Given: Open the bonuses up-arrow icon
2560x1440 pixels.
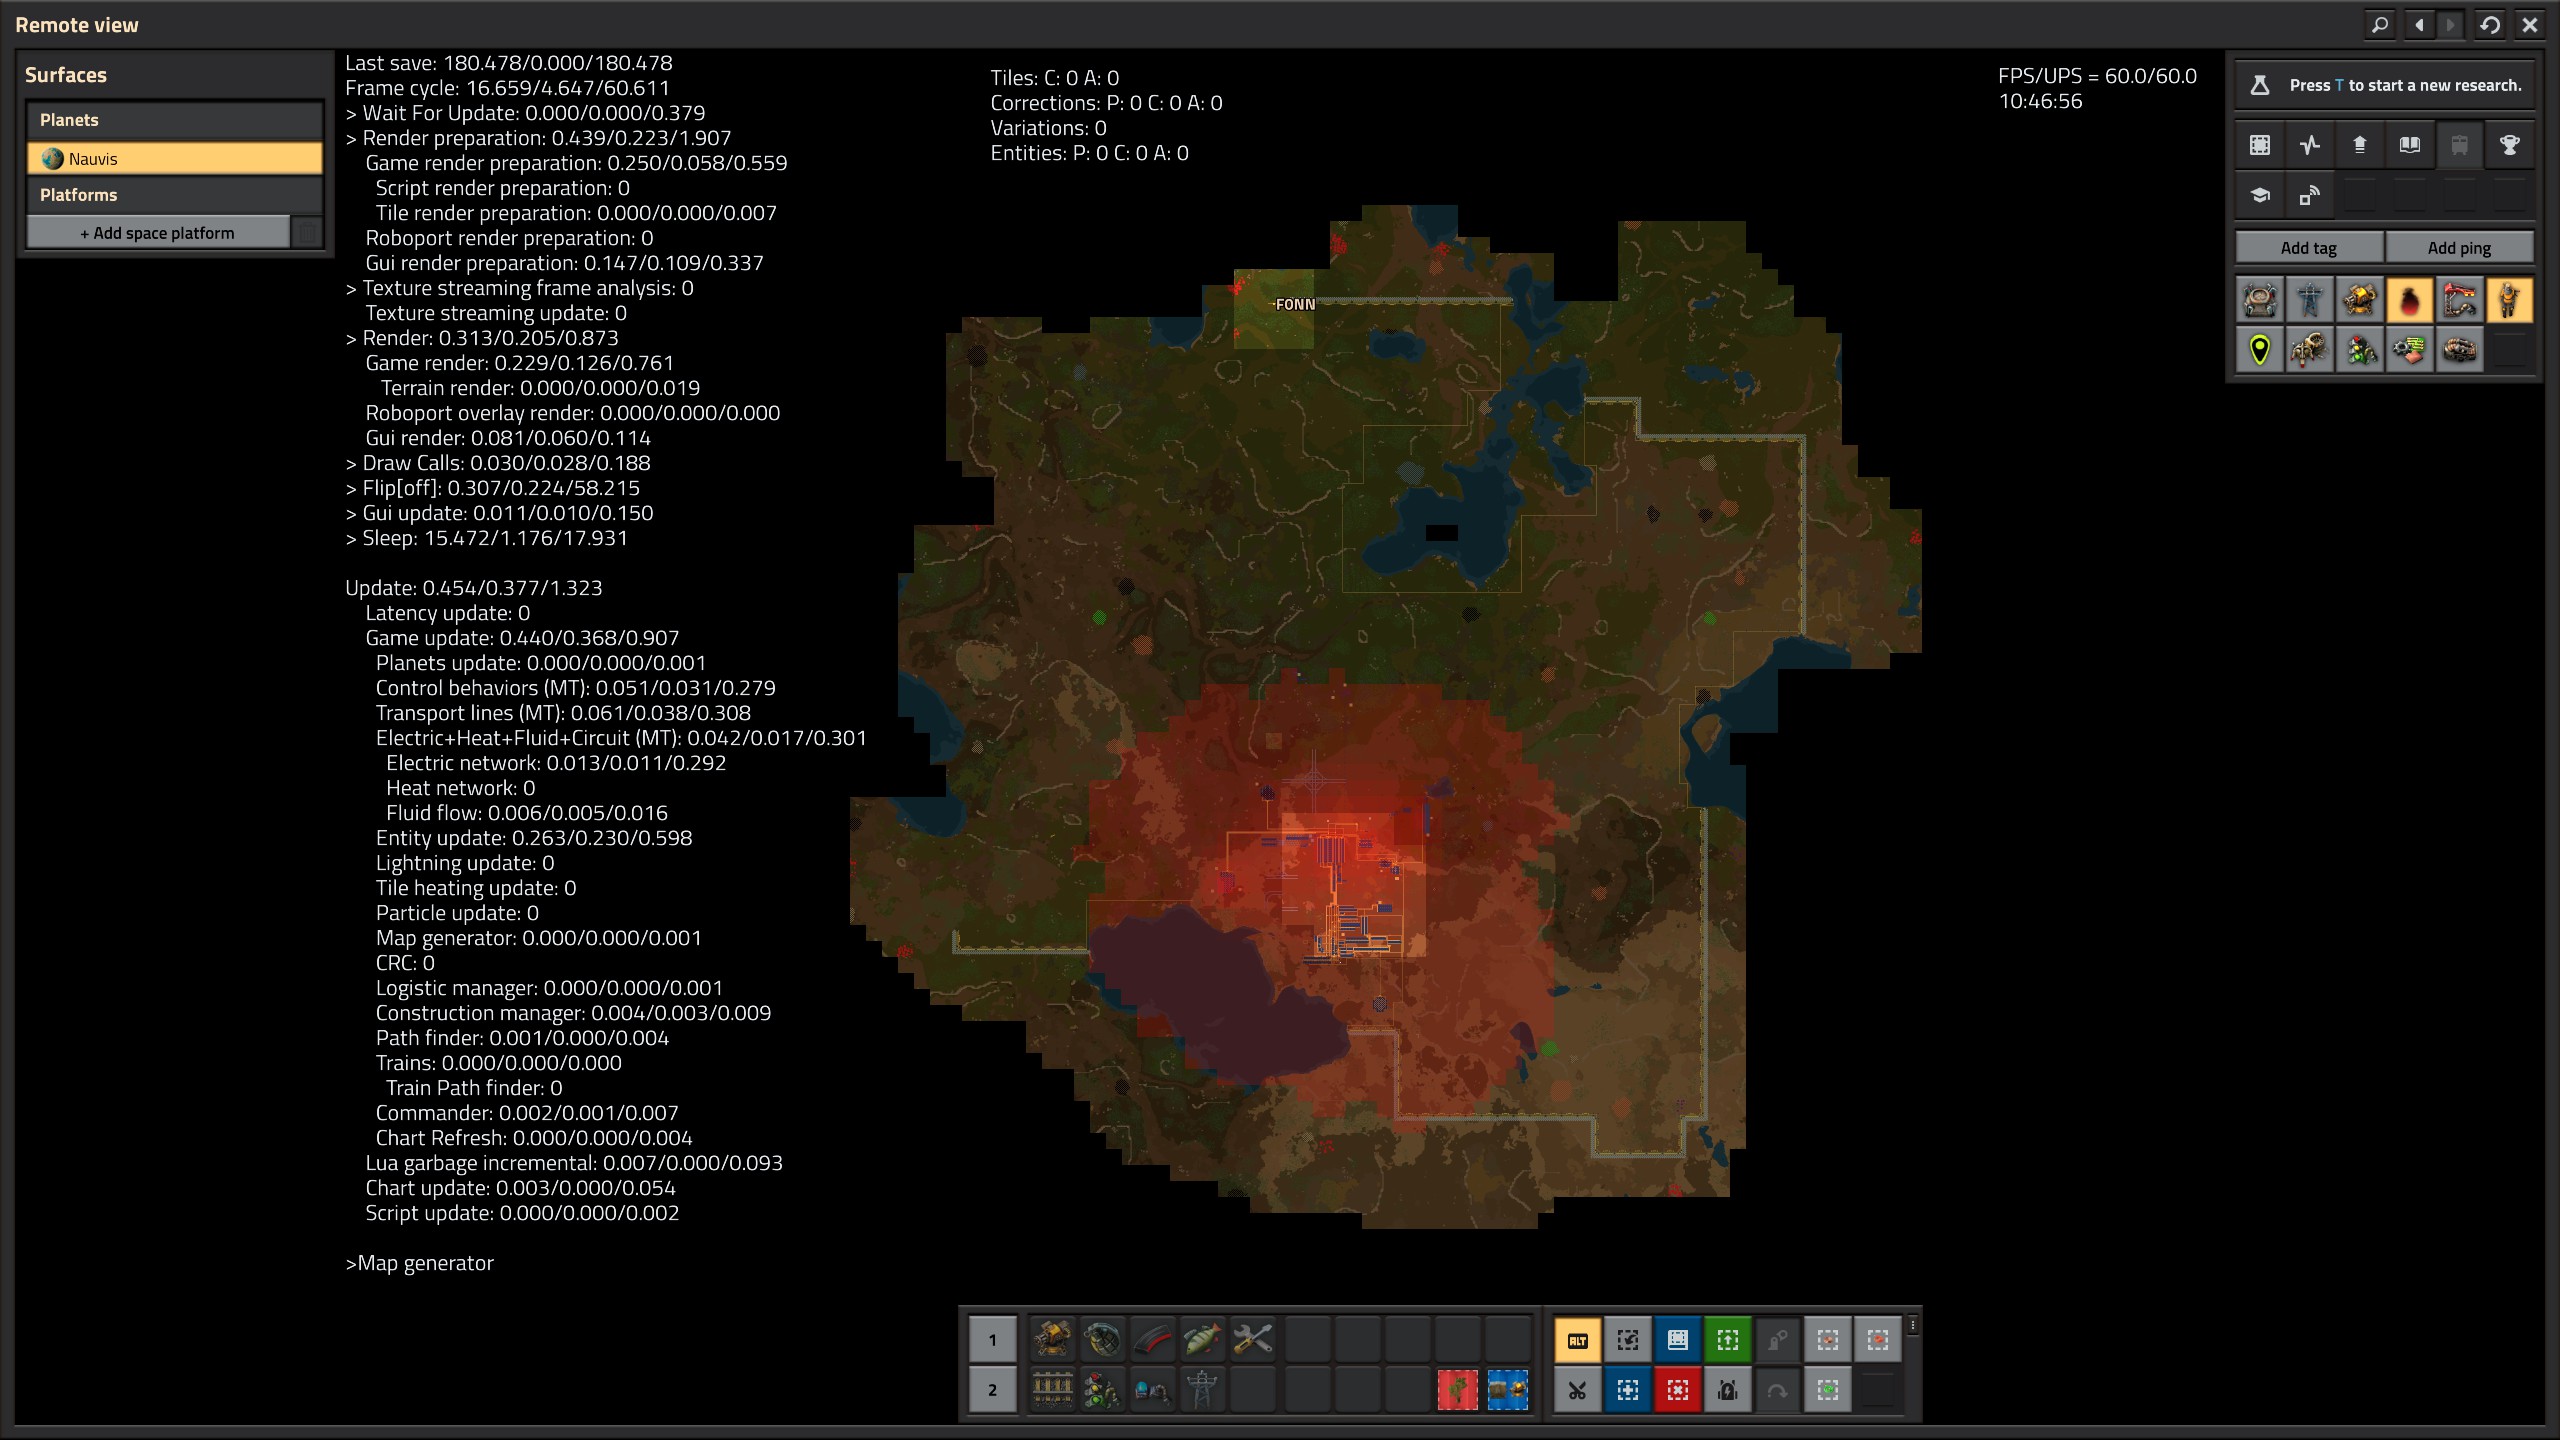Looking at the screenshot, I should 2359,145.
